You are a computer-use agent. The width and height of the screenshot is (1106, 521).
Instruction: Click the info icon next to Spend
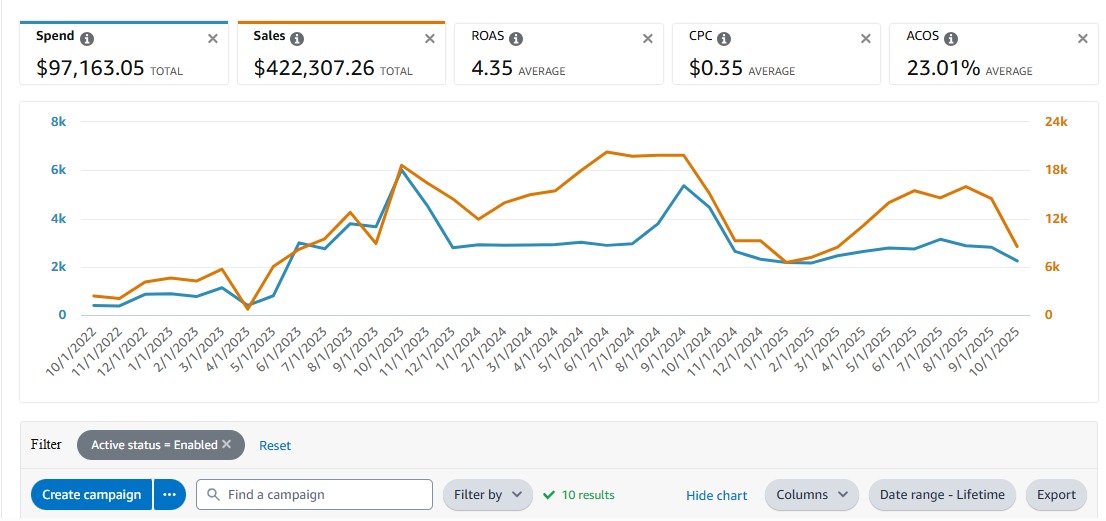pyautogui.click(x=87, y=38)
